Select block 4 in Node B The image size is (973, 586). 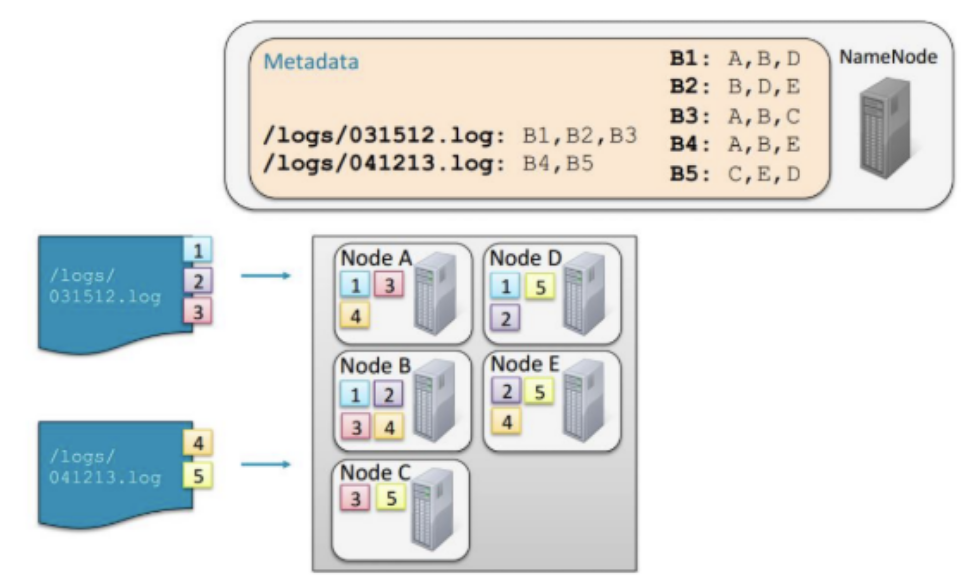pos(388,426)
